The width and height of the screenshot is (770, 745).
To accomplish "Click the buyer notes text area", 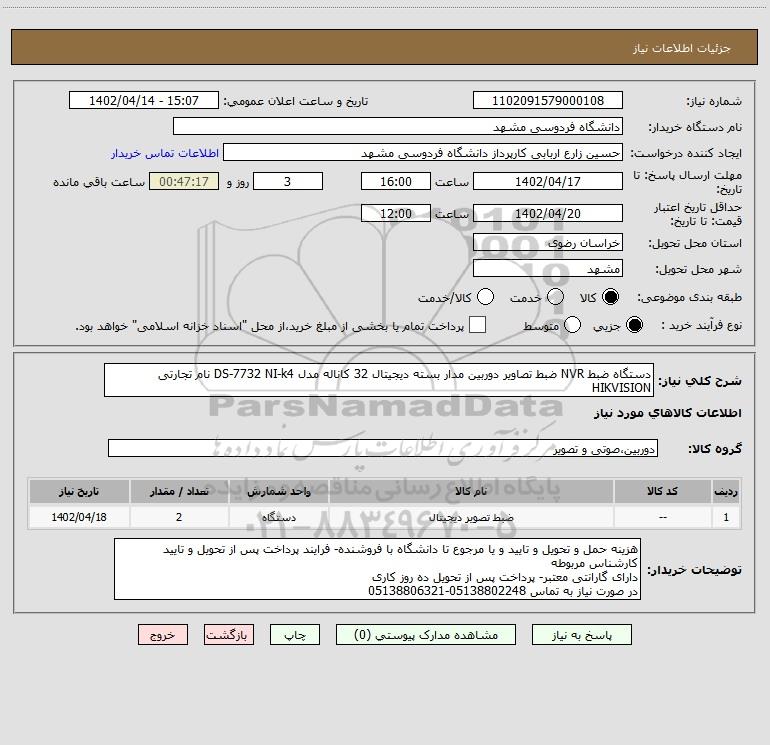I will [x=377, y=569].
